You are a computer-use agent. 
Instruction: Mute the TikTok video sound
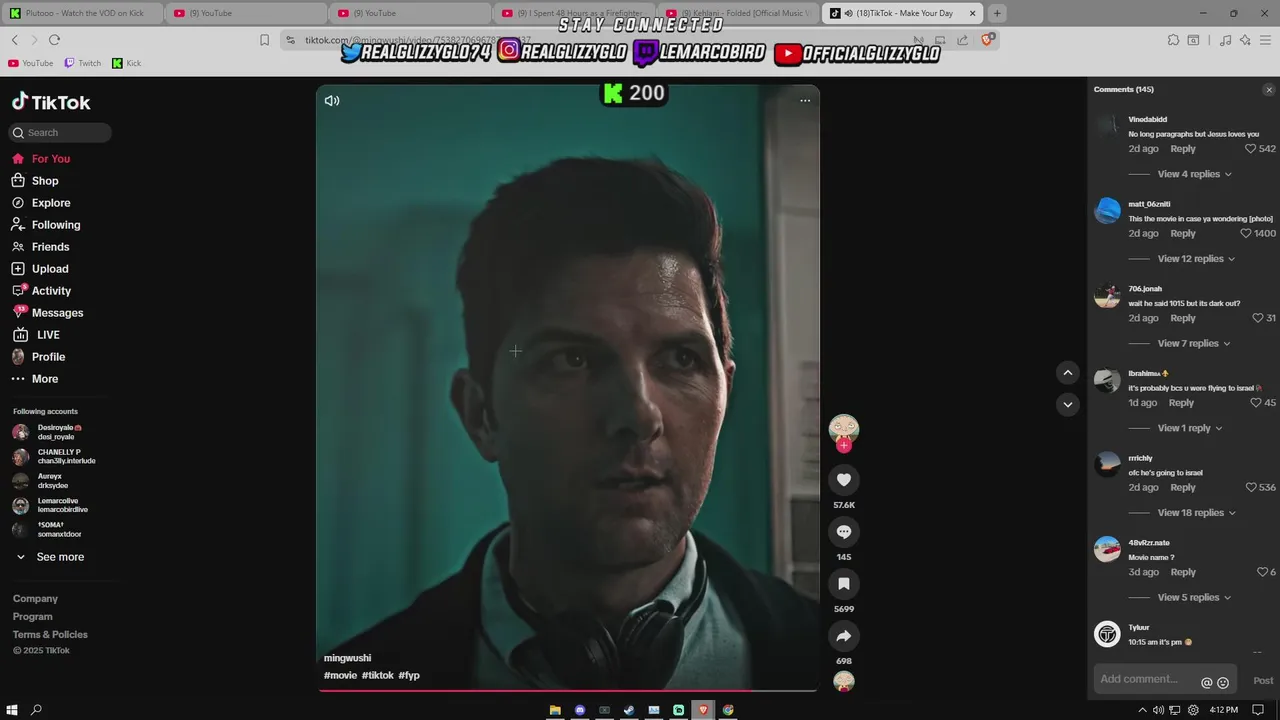[332, 100]
